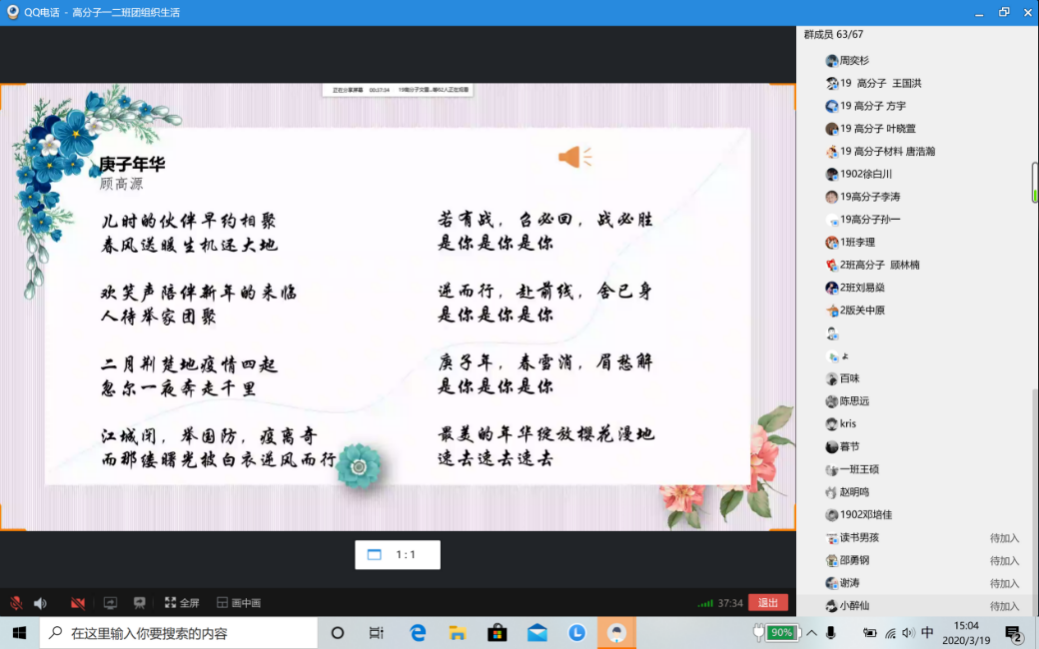Viewport: 1039px width, 649px height.
Task: Select member 陈思远 in list
Action: click(854, 401)
